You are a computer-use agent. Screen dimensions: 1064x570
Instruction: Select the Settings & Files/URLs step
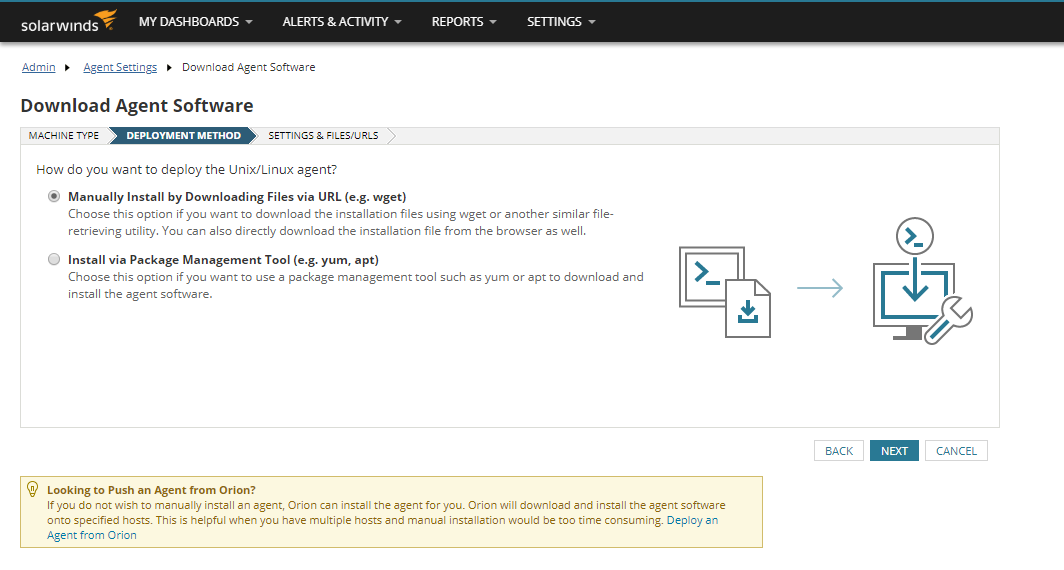click(323, 136)
